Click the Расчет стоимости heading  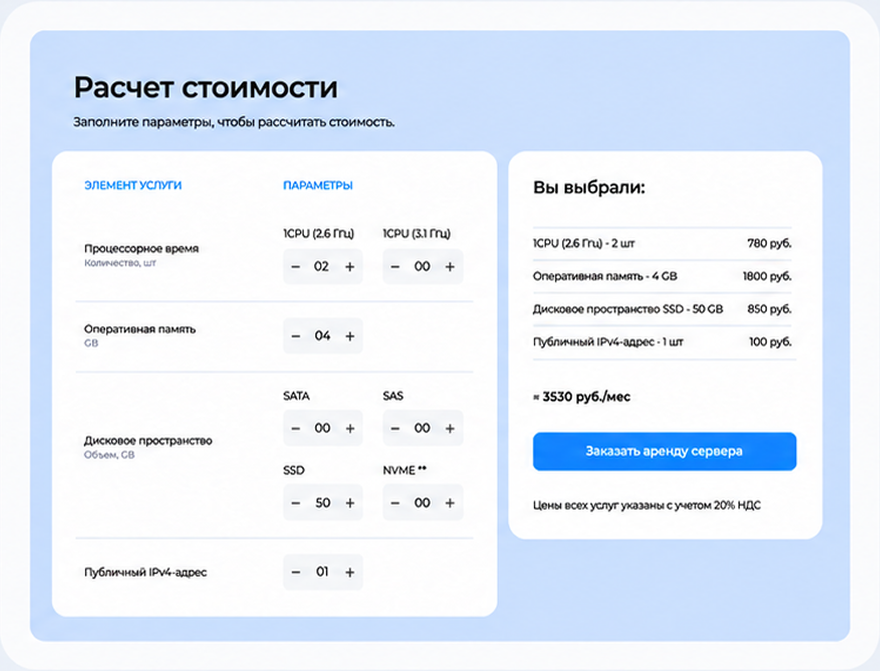point(206,88)
